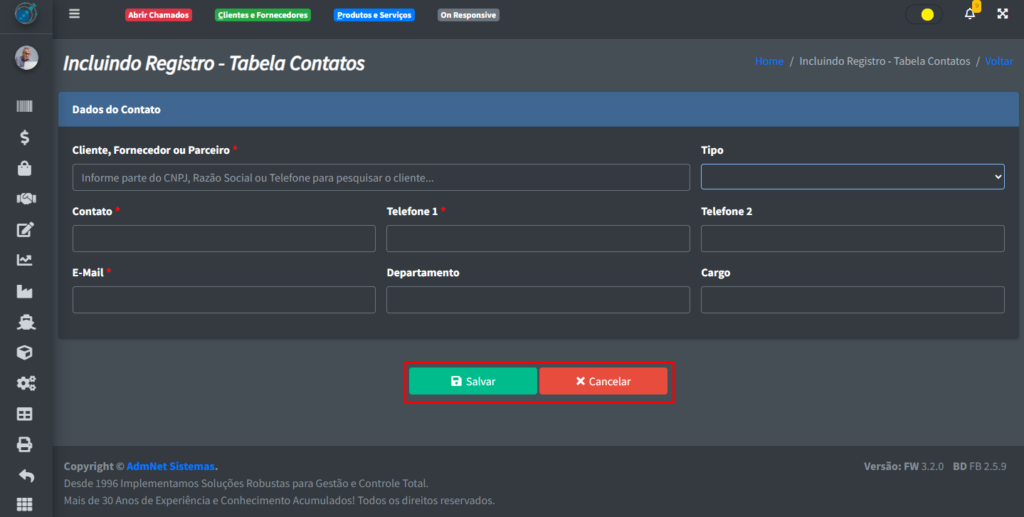Click the Voltar breadcrumb link
The width and height of the screenshot is (1024, 517).
[x=998, y=61]
